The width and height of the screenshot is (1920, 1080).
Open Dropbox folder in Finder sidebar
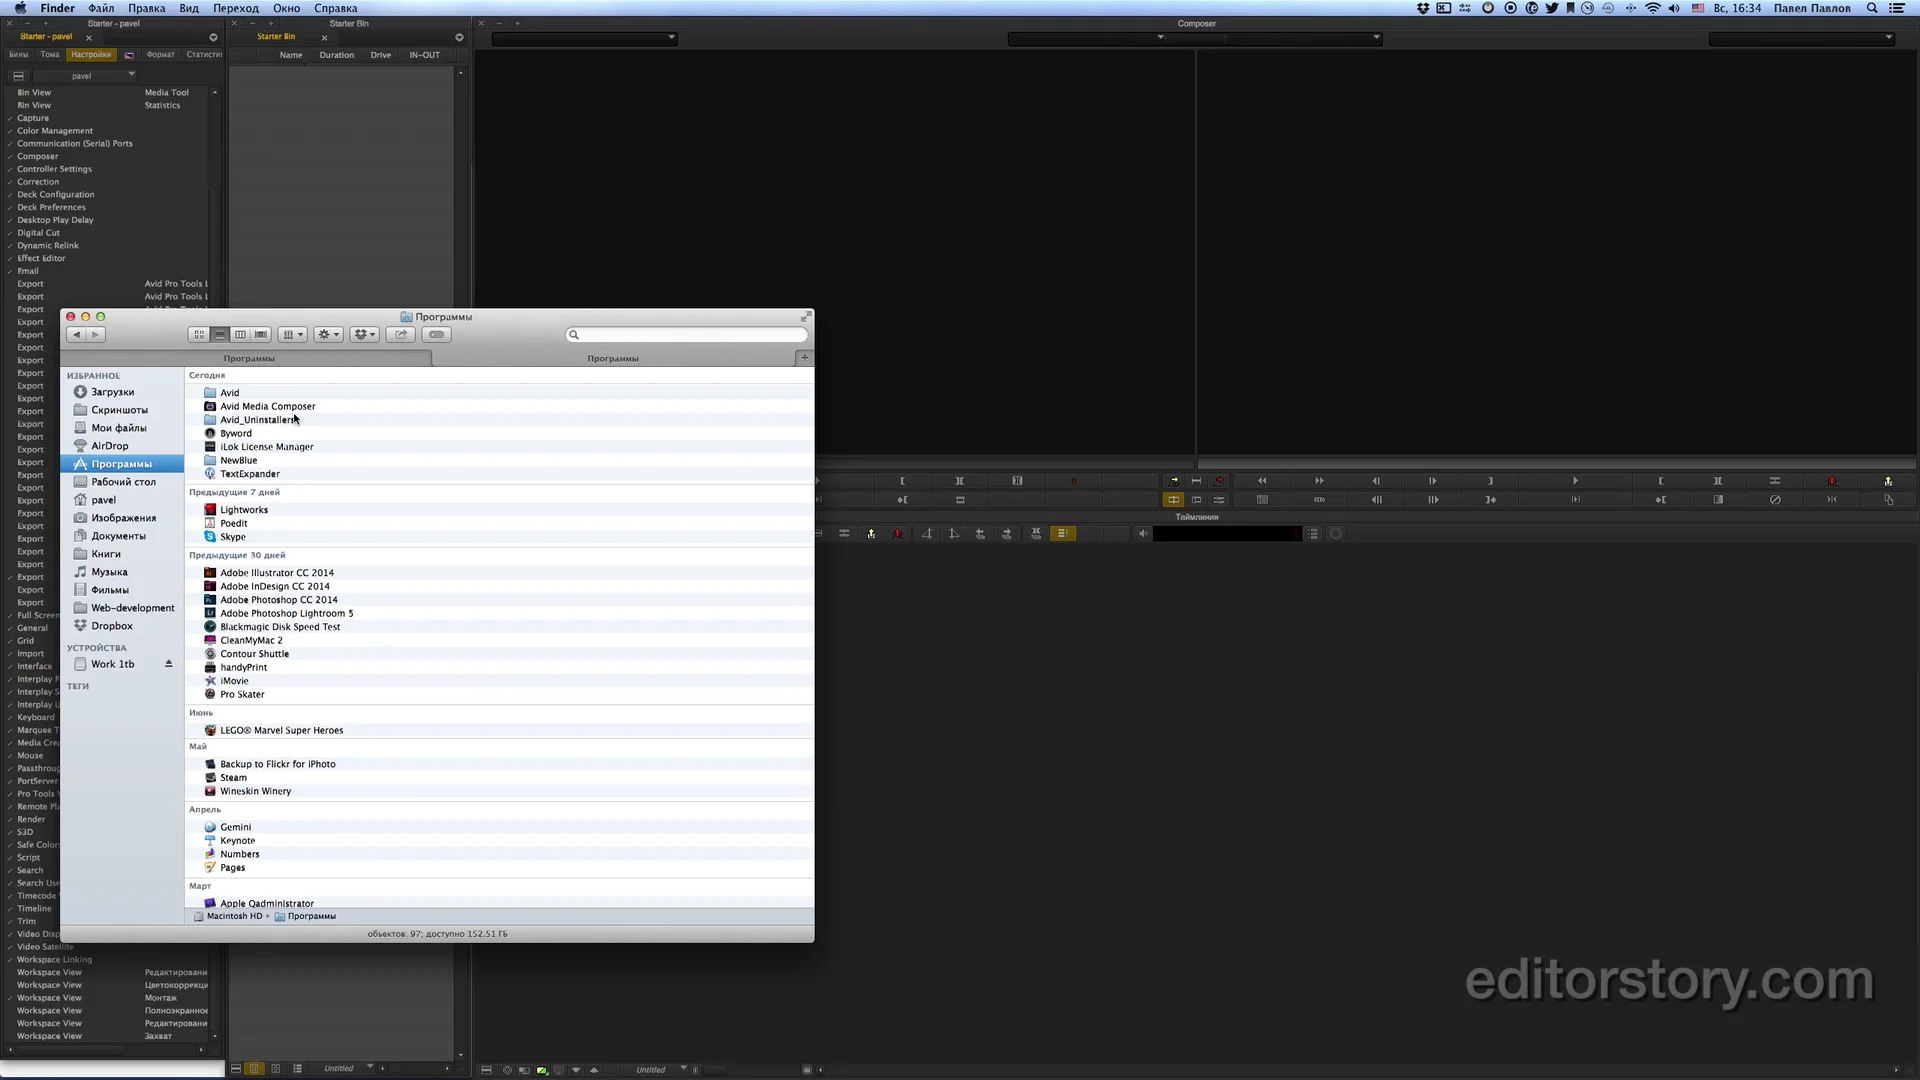(112, 626)
